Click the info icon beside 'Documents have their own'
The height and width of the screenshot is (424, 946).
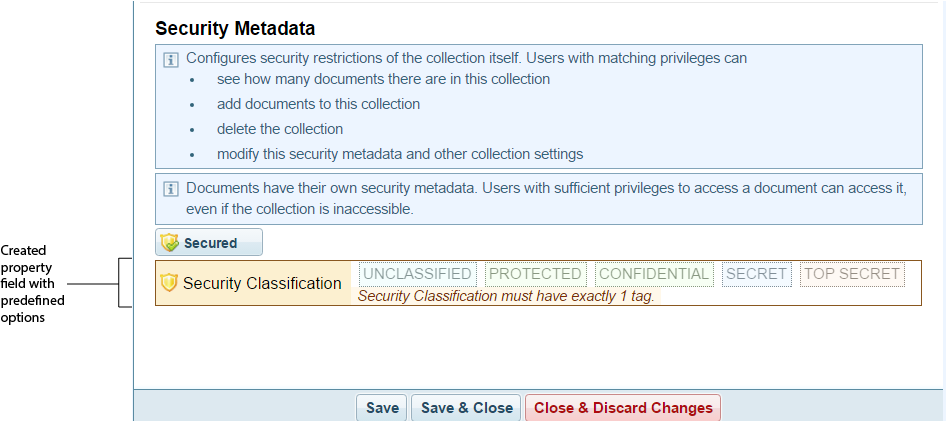point(171,188)
